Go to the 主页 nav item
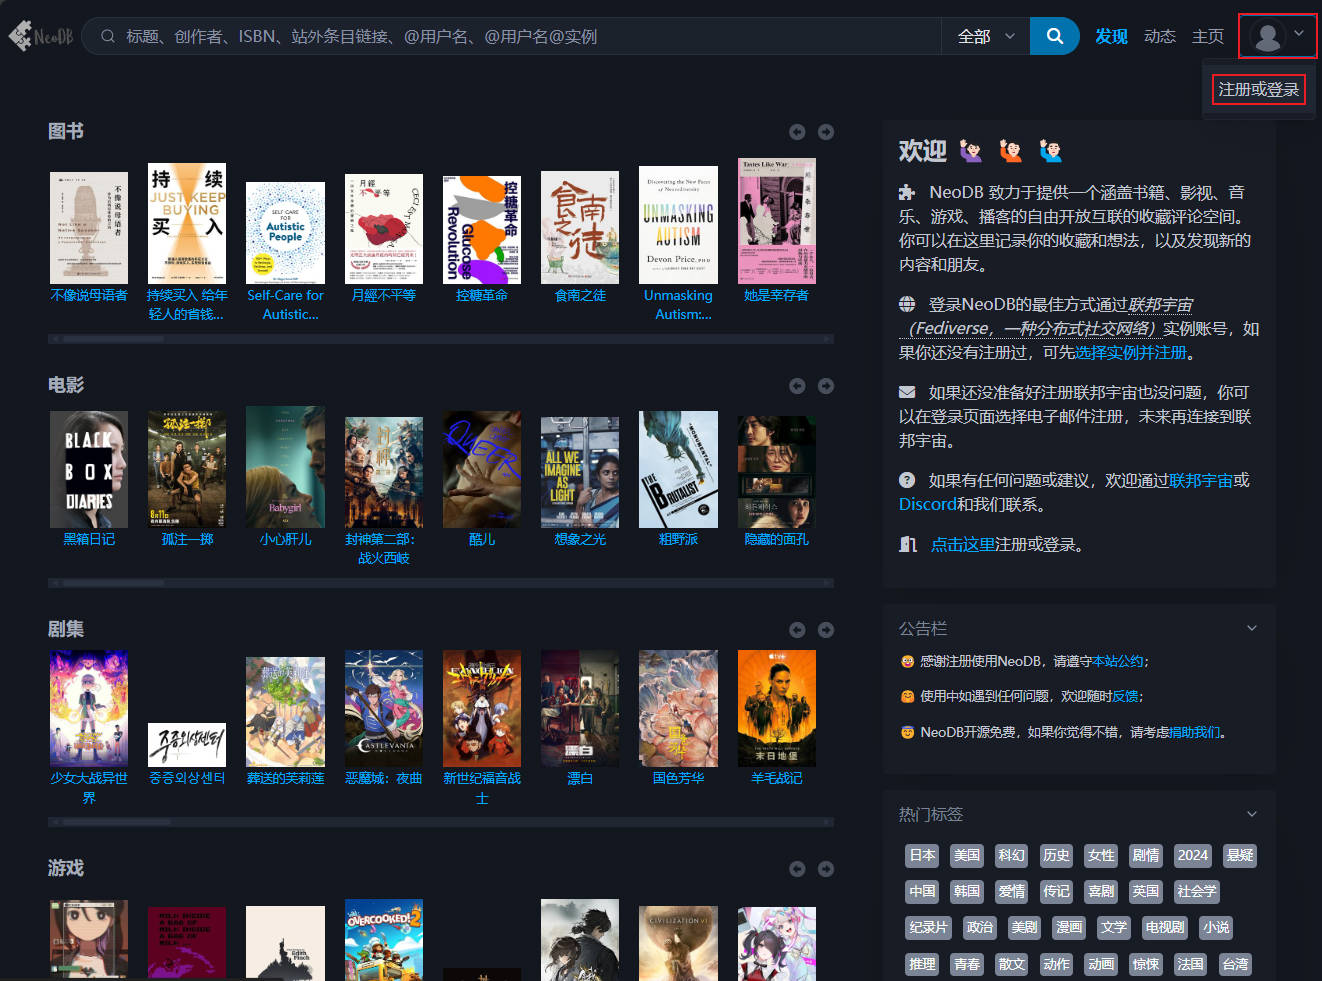The height and width of the screenshot is (981, 1322). tap(1207, 36)
